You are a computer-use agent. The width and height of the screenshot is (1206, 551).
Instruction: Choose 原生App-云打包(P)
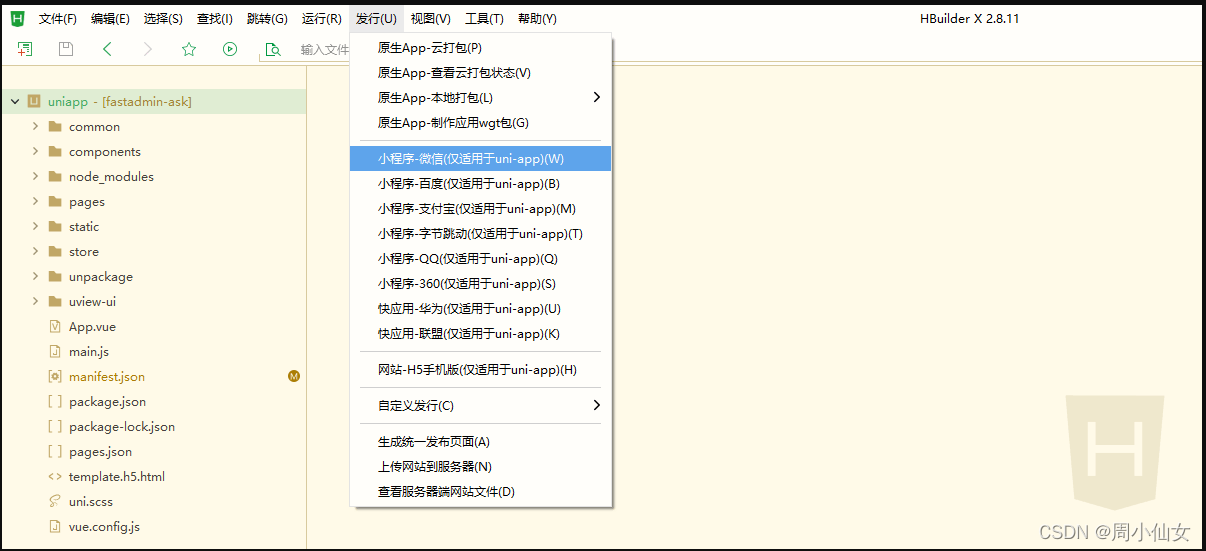[x=480, y=48]
